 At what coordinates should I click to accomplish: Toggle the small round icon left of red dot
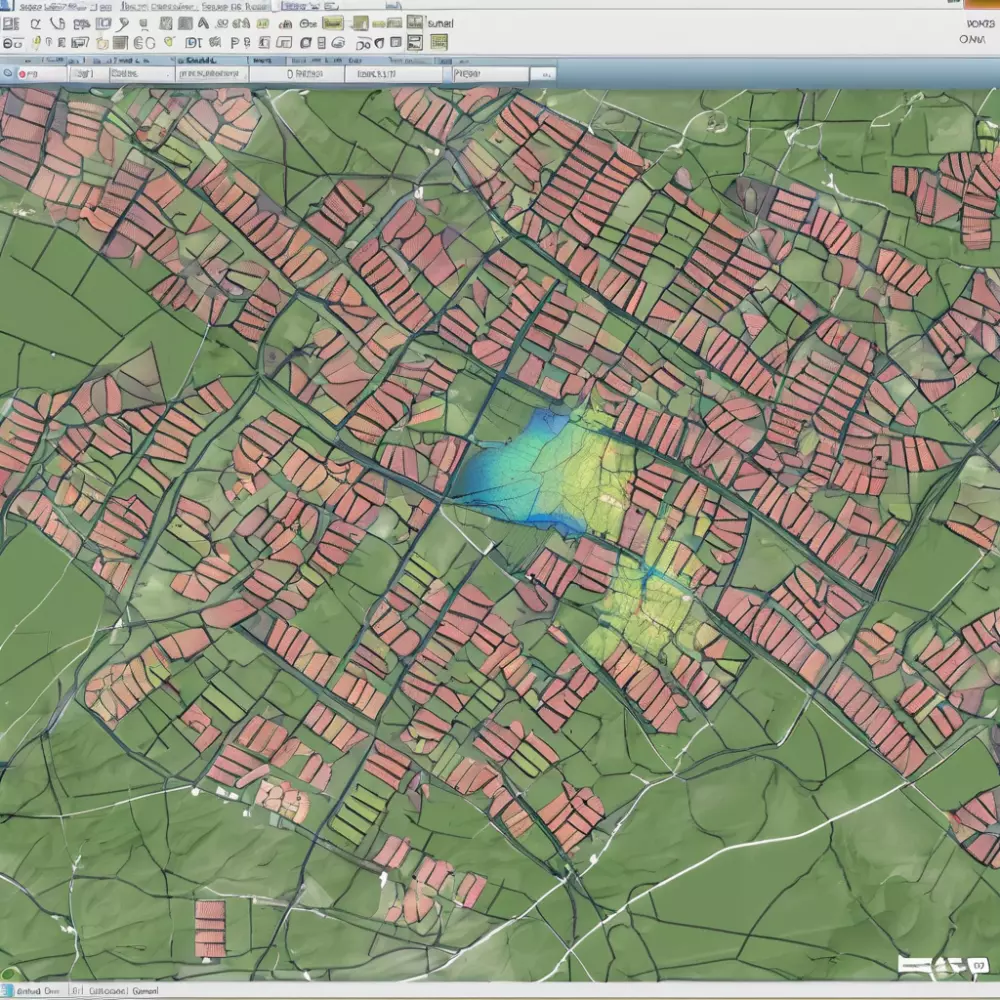point(9,74)
